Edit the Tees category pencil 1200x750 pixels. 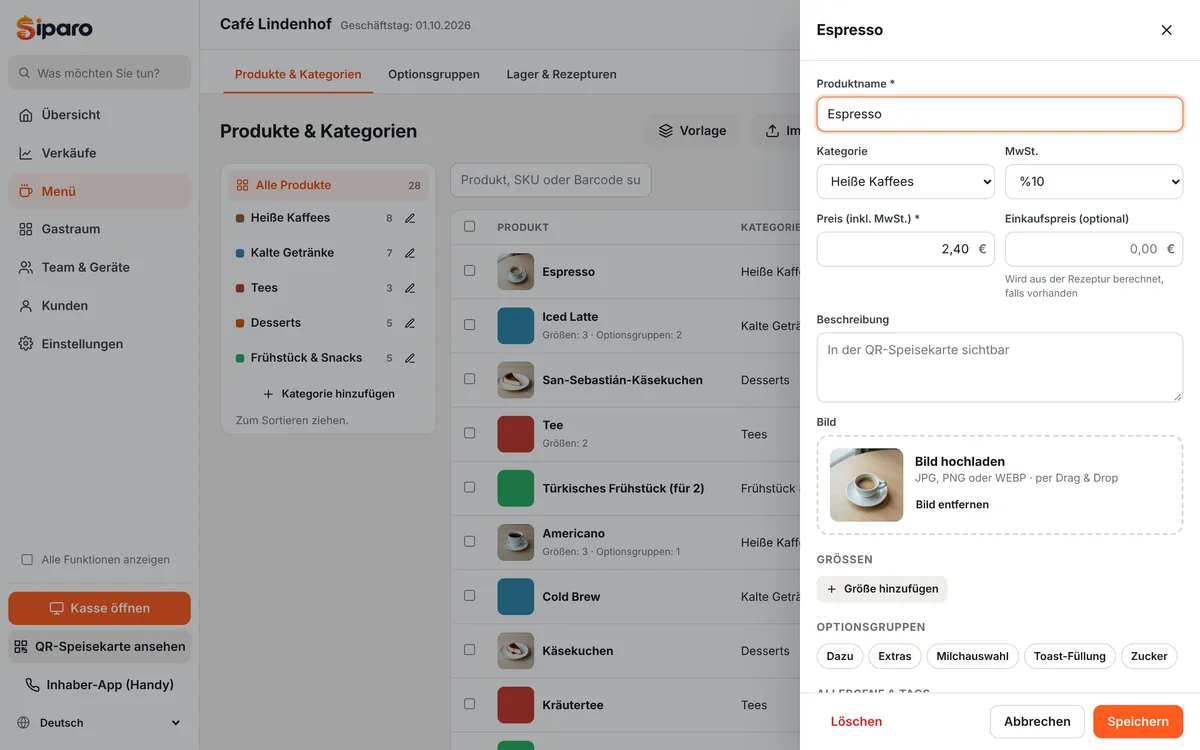coord(410,288)
